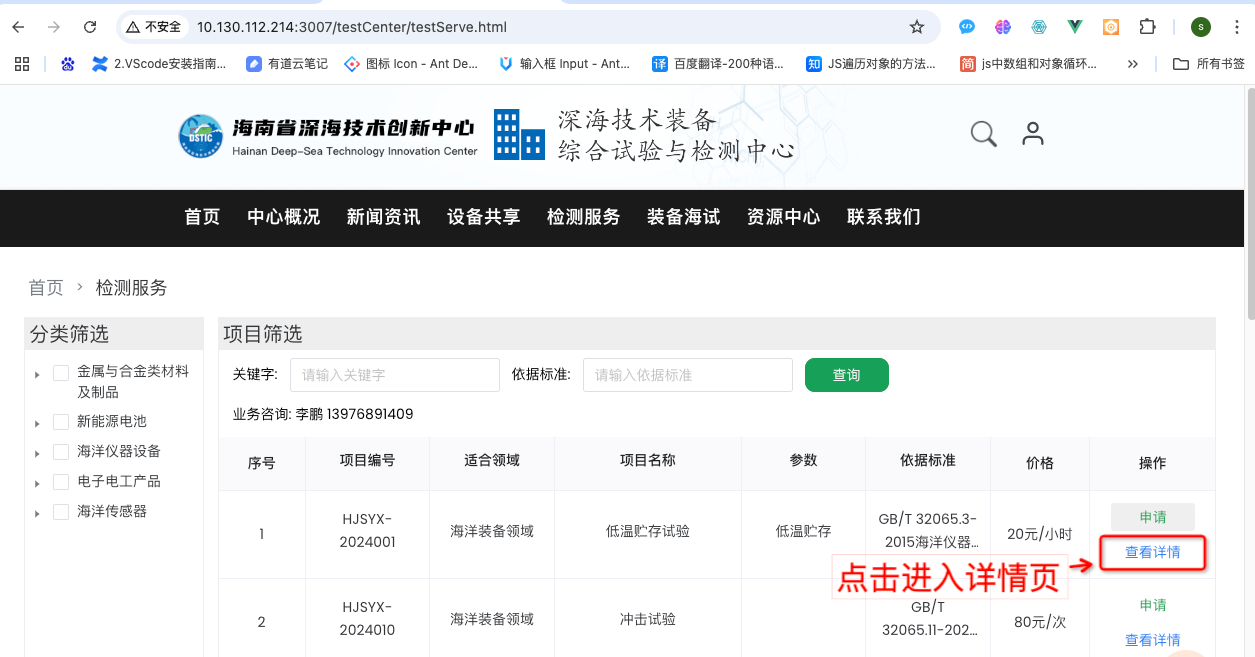Viewport: 1255px width, 657px height.
Task: Click the browser forward arrow
Action: pos(54,27)
